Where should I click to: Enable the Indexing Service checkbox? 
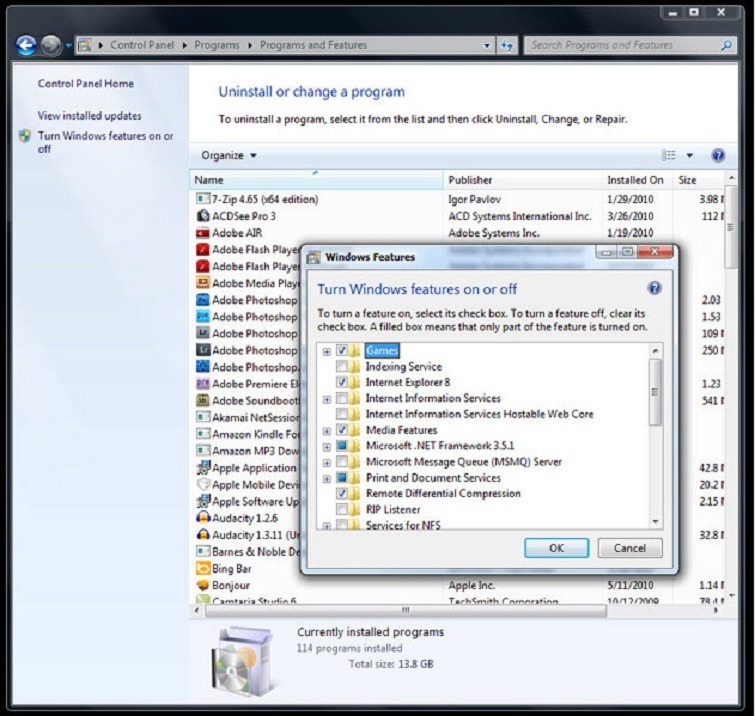tap(342, 367)
